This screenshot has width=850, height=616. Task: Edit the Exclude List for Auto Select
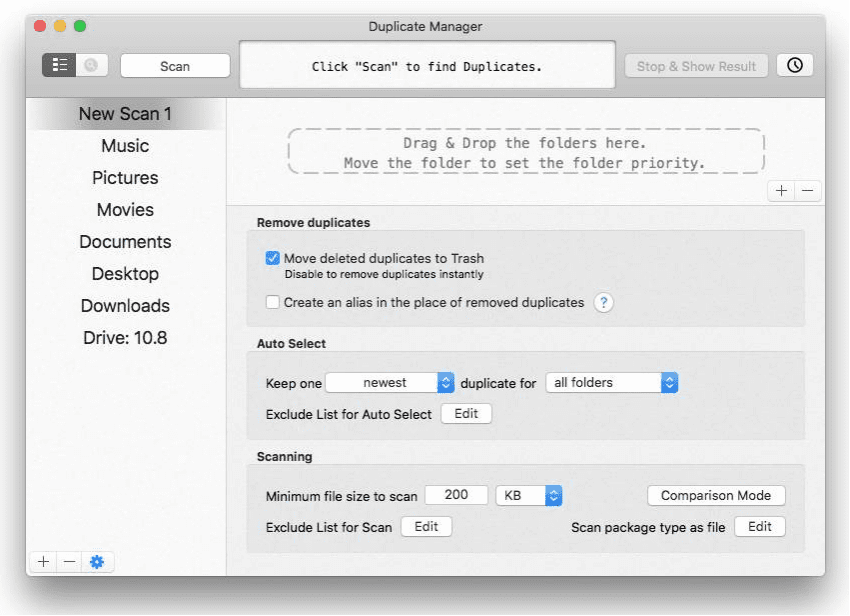466,414
